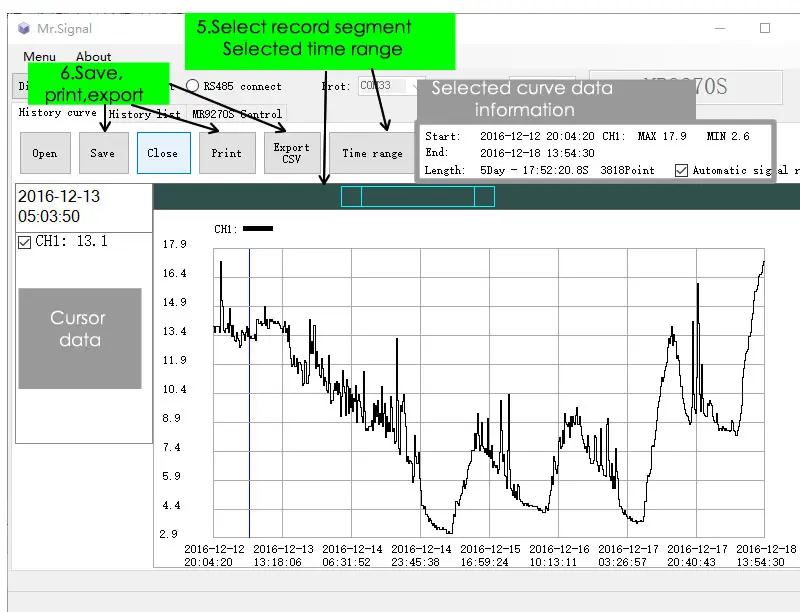Click the Mr.Signal app logo icon
This screenshot has width=800, height=612.
(x=23, y=28)
